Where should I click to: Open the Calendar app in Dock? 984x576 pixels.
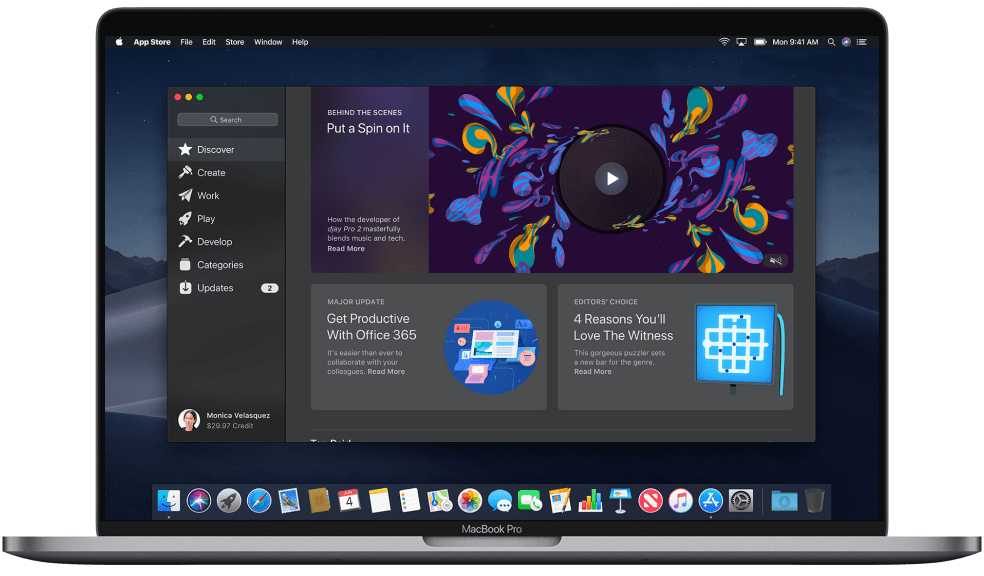[x=350, y=501]
